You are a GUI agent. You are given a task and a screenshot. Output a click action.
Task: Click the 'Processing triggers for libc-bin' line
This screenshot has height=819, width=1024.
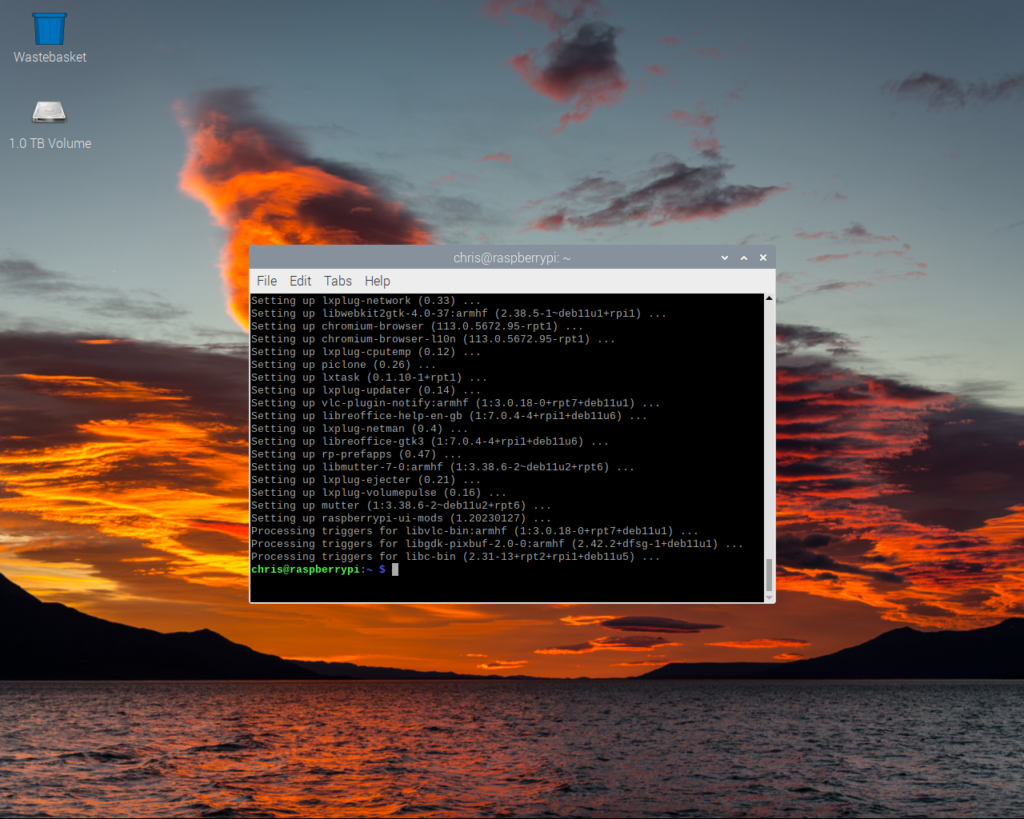[455, 556]
